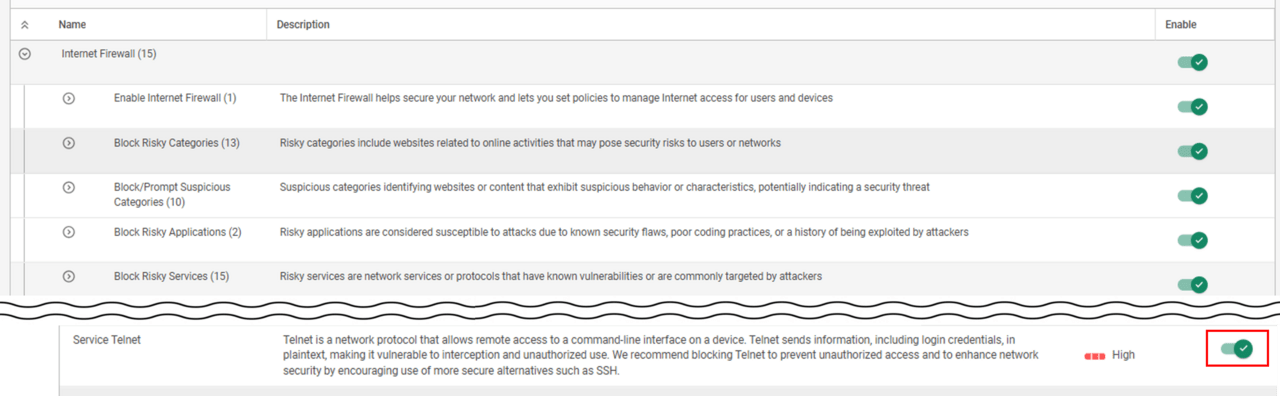This screenshot has width=1280, height=396.
Task: Sort by the Name column header
Action: click(72, 25)
